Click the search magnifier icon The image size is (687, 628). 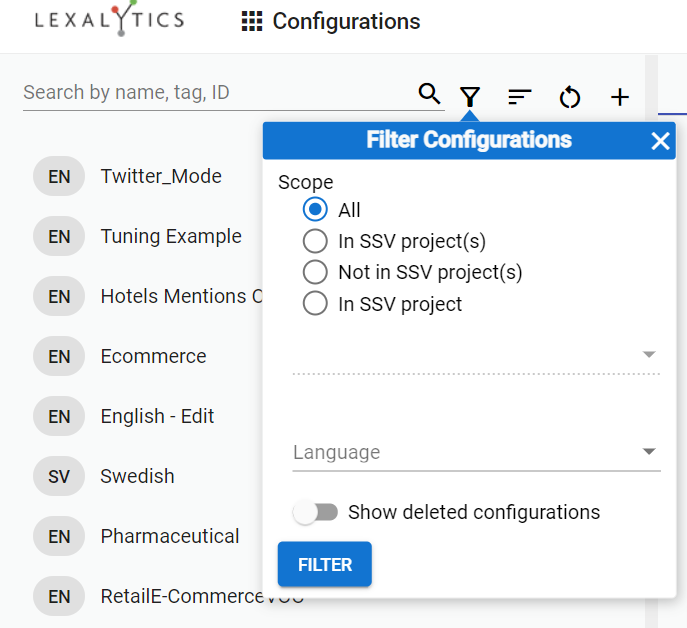pos(429,94)
